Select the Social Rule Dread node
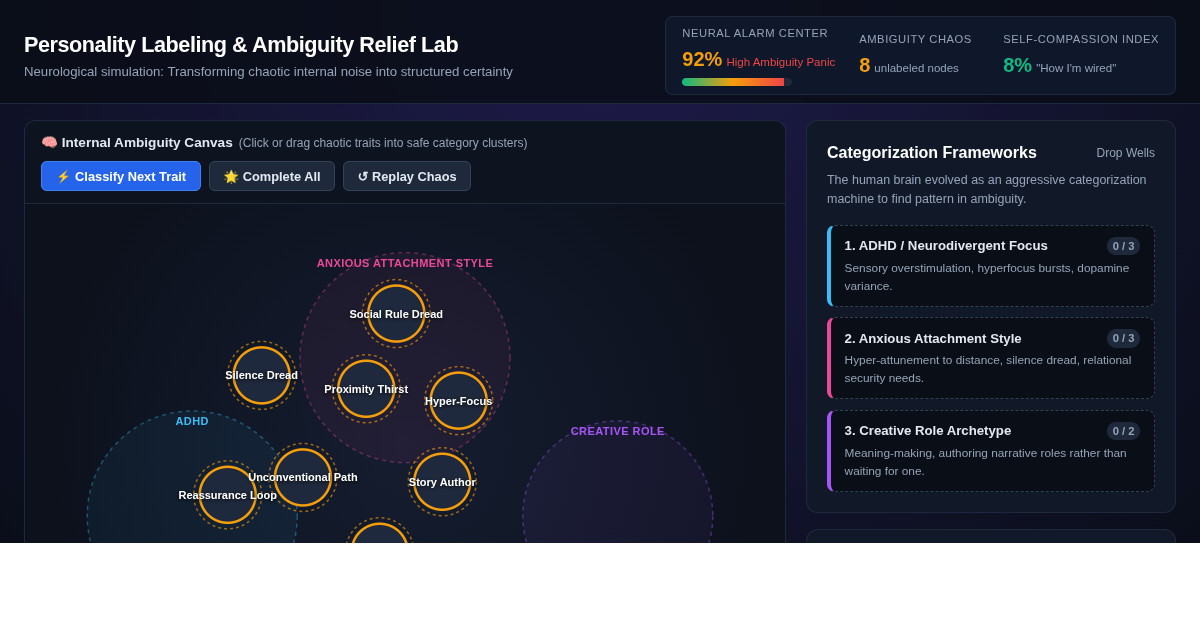 tap(396, 314)
